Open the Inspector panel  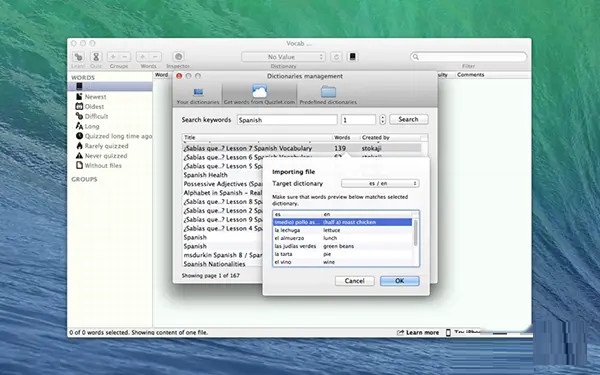click(x=178, y=57)
